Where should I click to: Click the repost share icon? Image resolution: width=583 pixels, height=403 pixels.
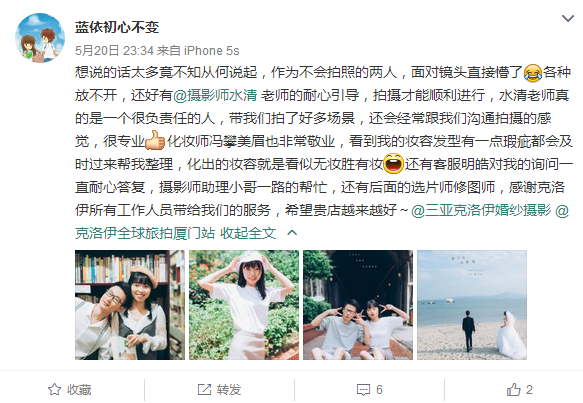204,390
